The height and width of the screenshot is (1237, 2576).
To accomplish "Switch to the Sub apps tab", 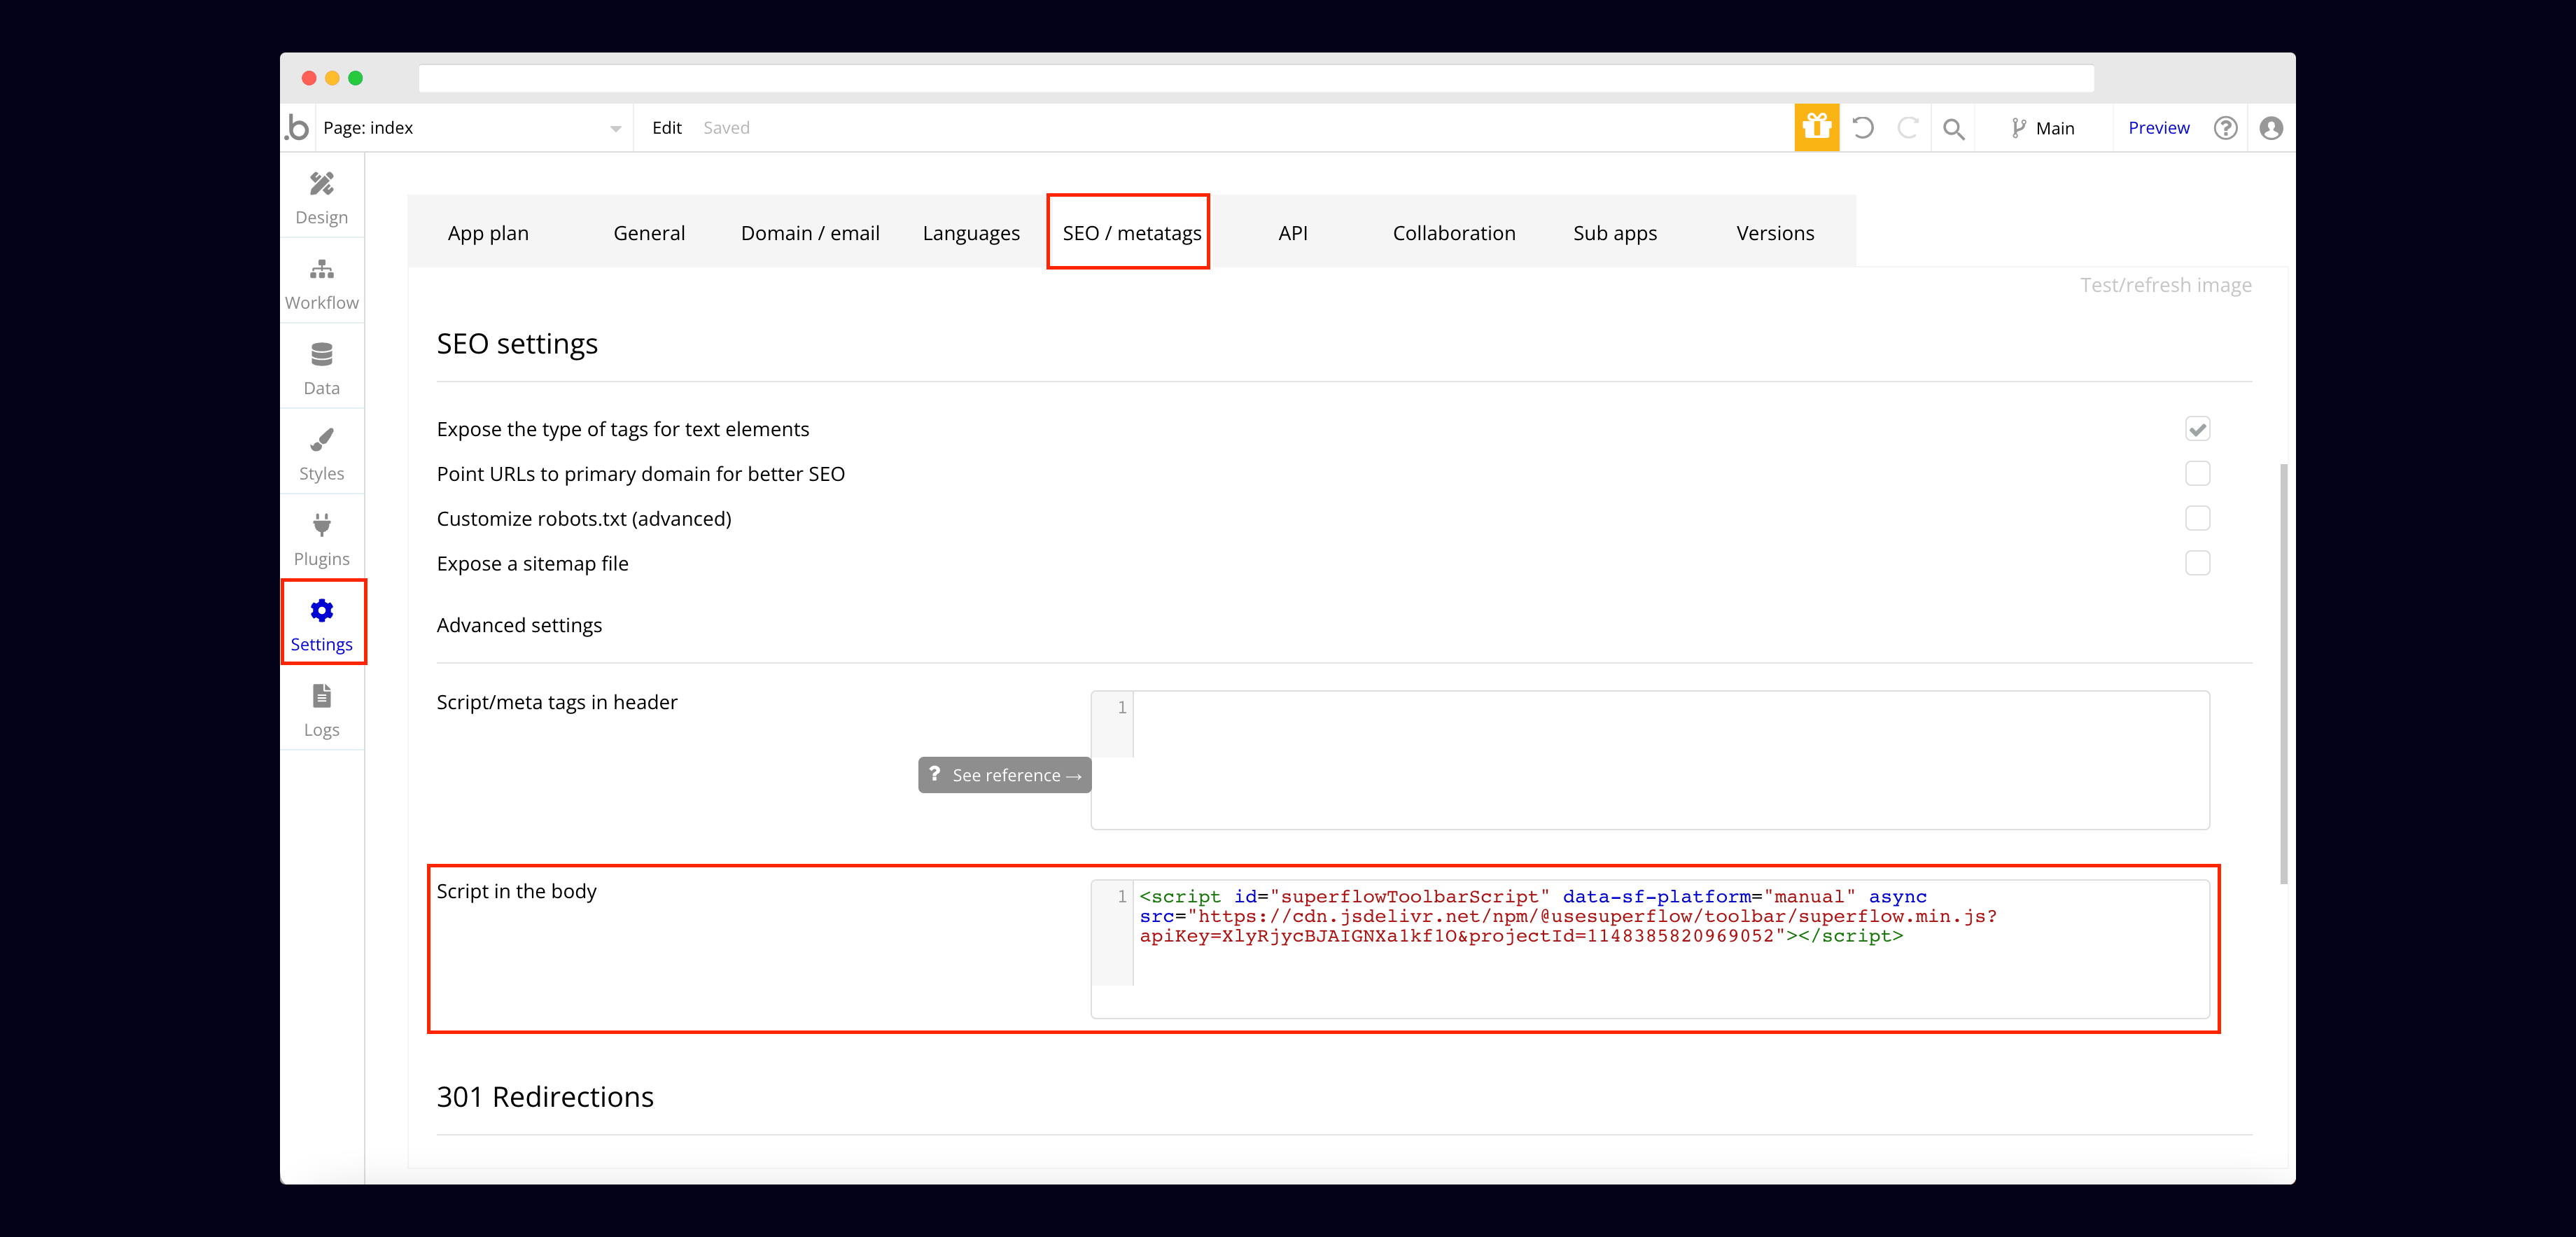I will (x=1615, y=233).
